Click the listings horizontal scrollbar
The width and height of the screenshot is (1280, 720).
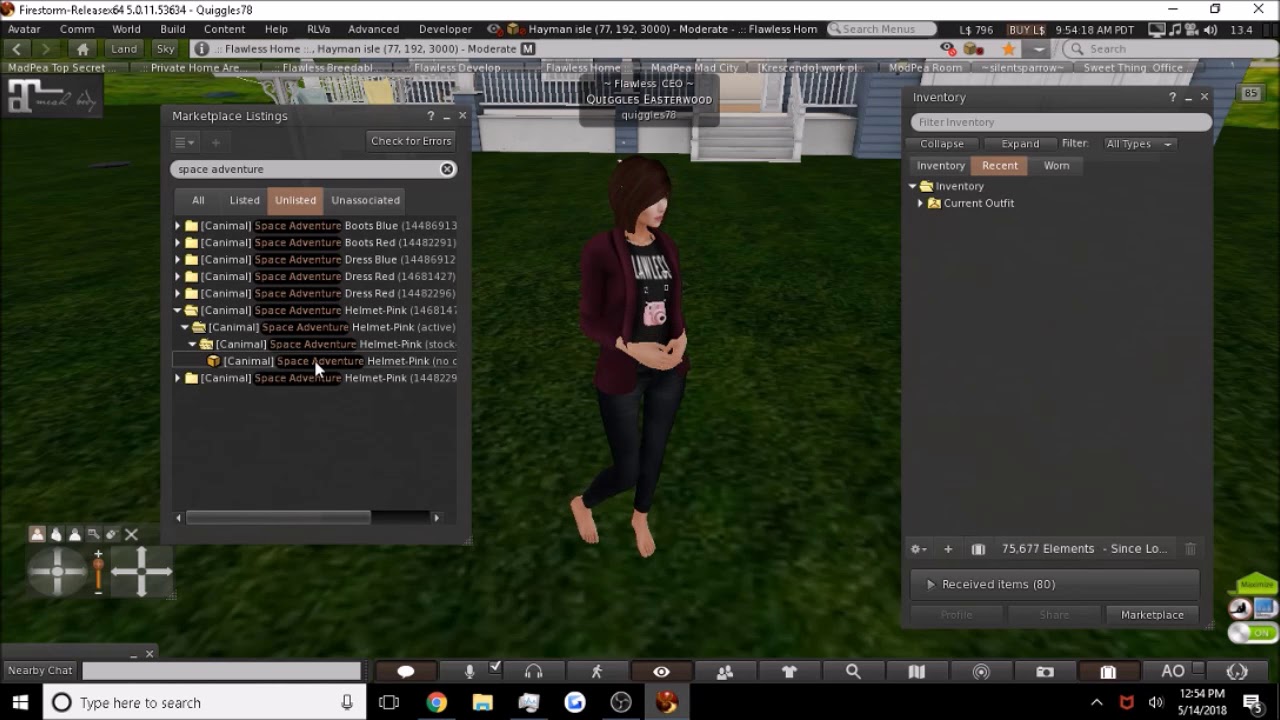pyautogui.click(x=278, y=517)
